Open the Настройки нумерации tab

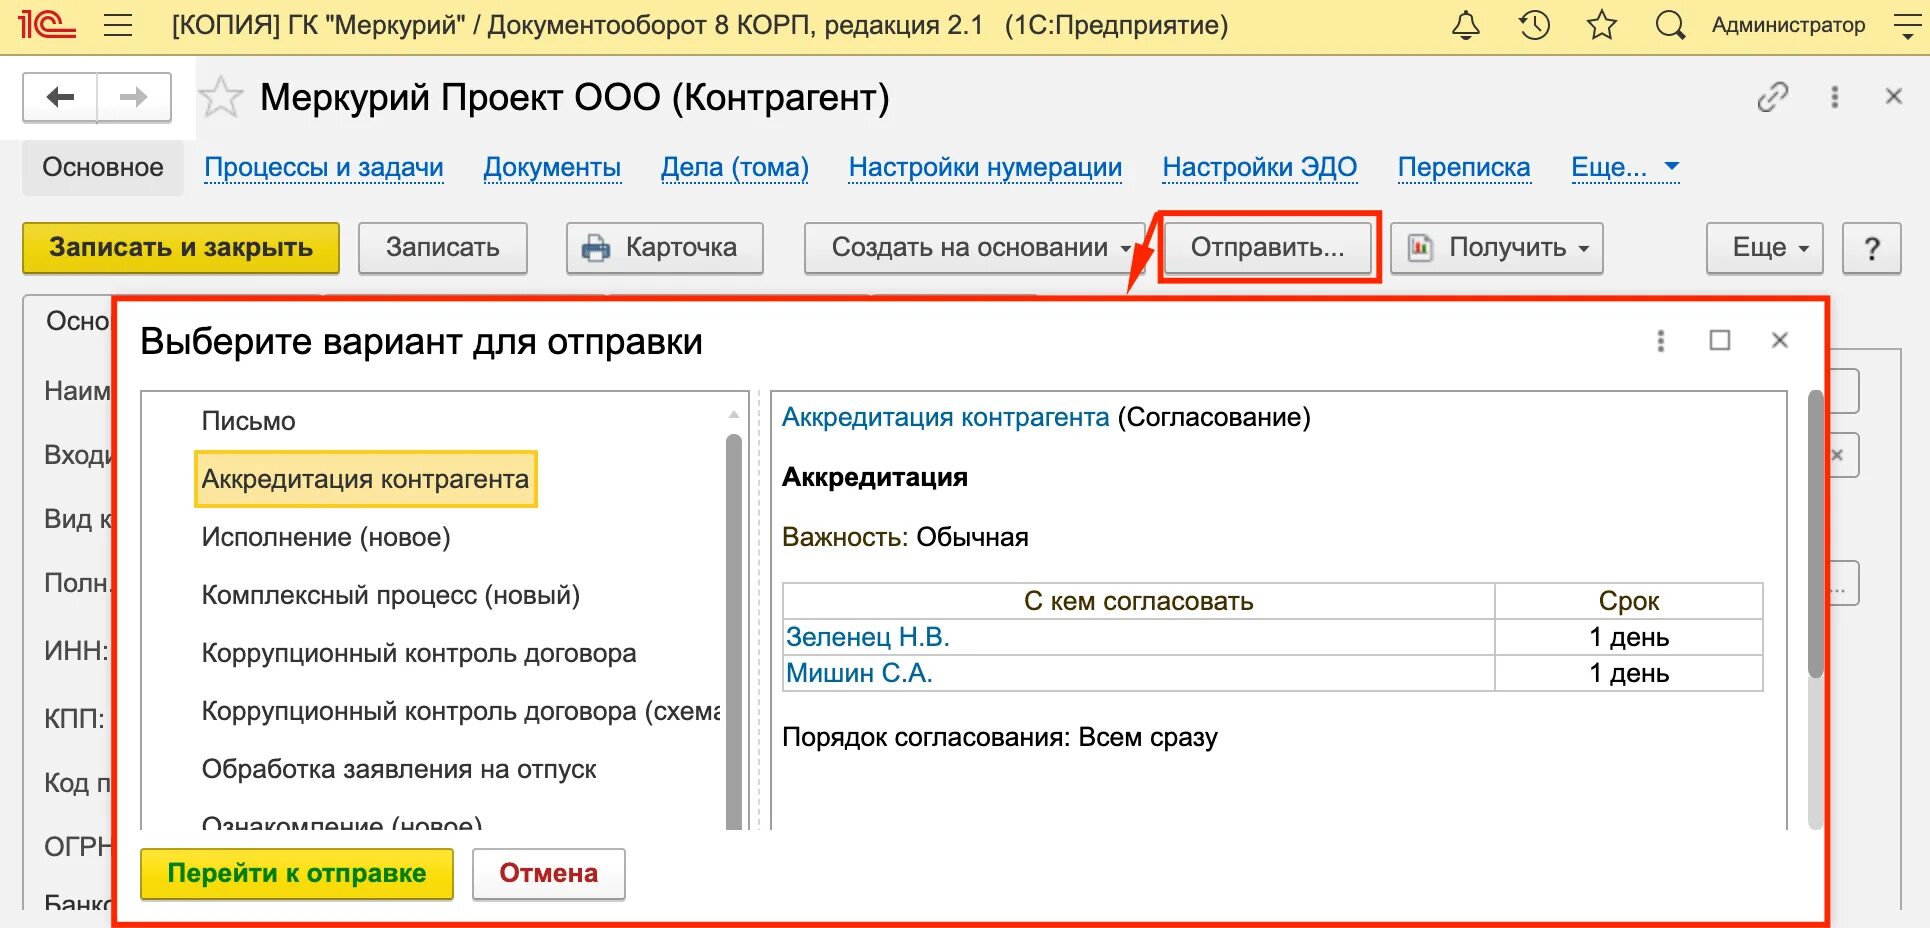click(x=985, y=167)
